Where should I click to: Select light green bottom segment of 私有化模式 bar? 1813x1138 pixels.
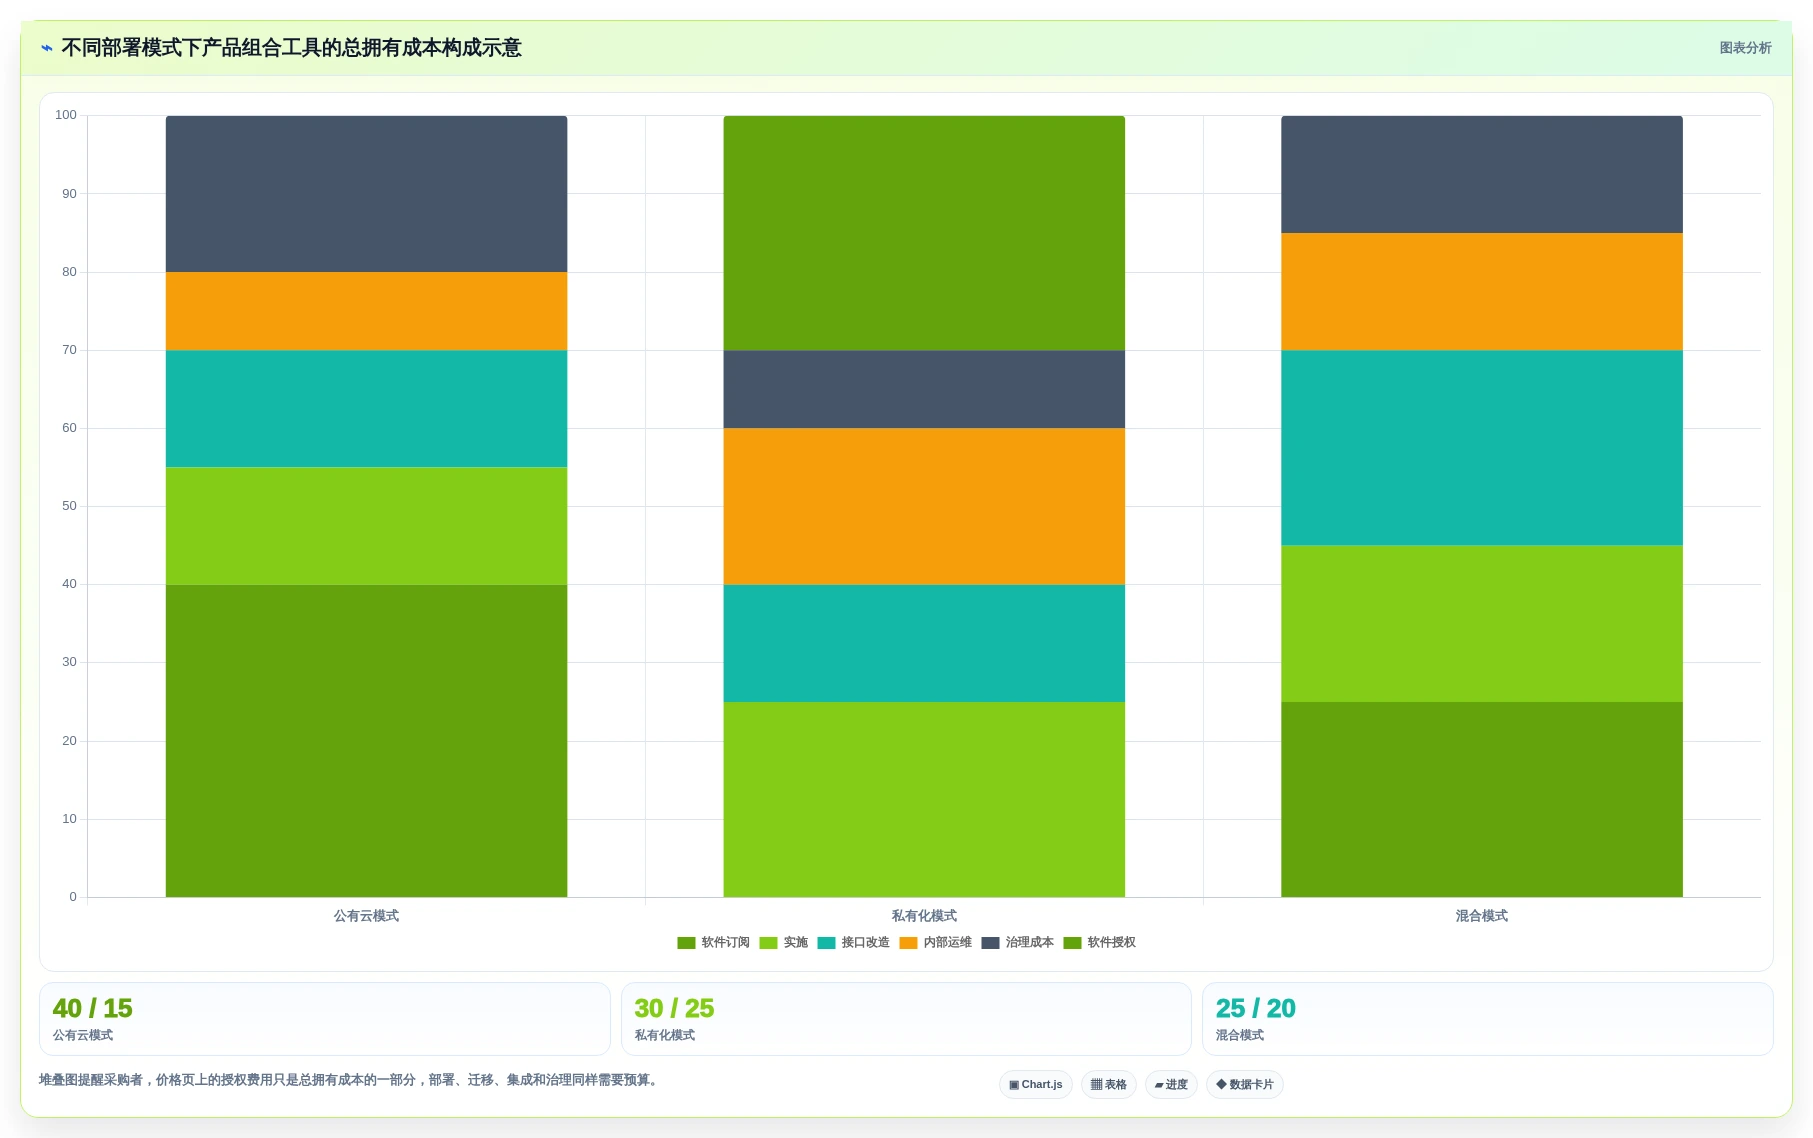(924, 799)
